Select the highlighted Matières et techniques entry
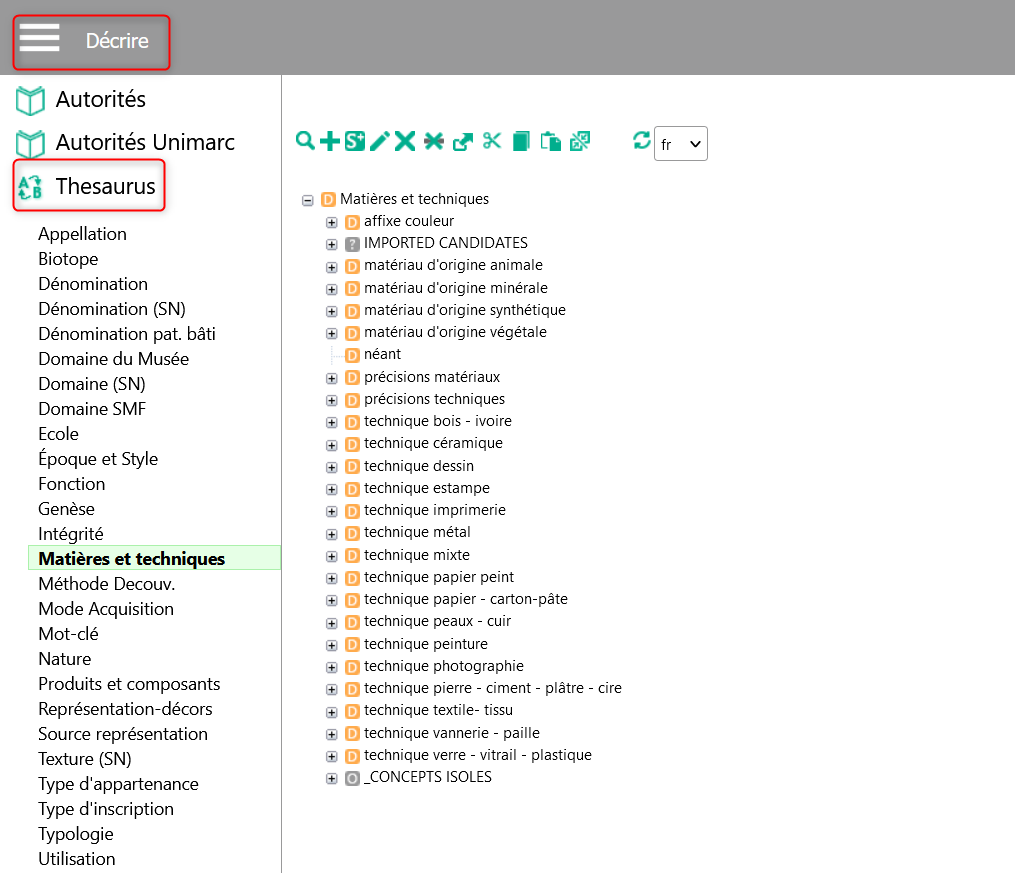Viewport: 1015px width, 873px height. point(155,558)
